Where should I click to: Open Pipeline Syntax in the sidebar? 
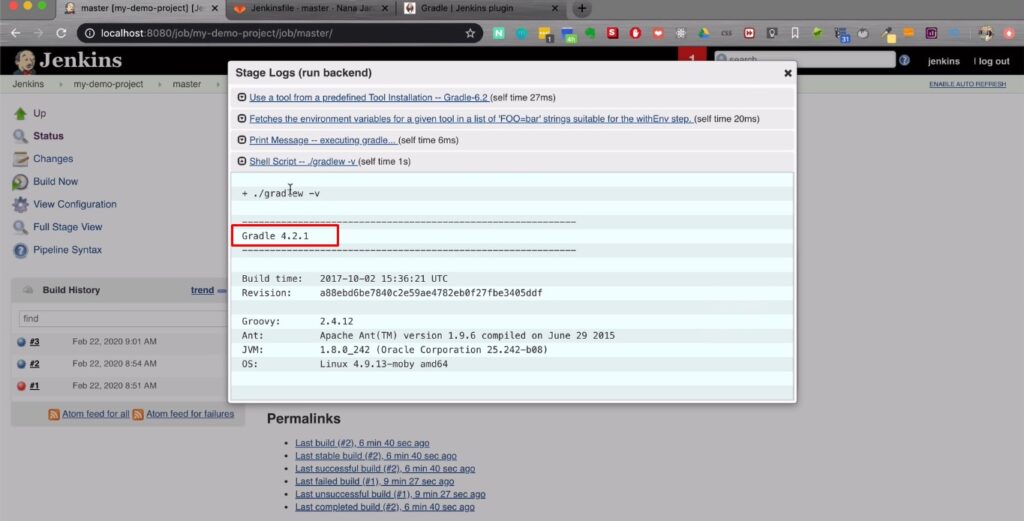coord(67,250)
